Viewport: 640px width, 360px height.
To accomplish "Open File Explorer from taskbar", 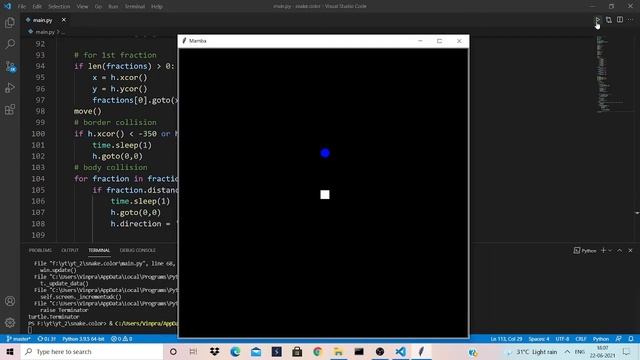I will click(338, 351).
